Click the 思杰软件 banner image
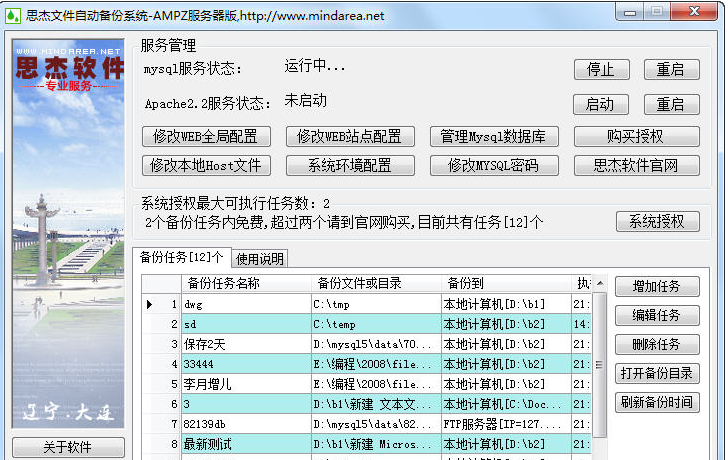The image size is (728, 460). tap(68, 233)
